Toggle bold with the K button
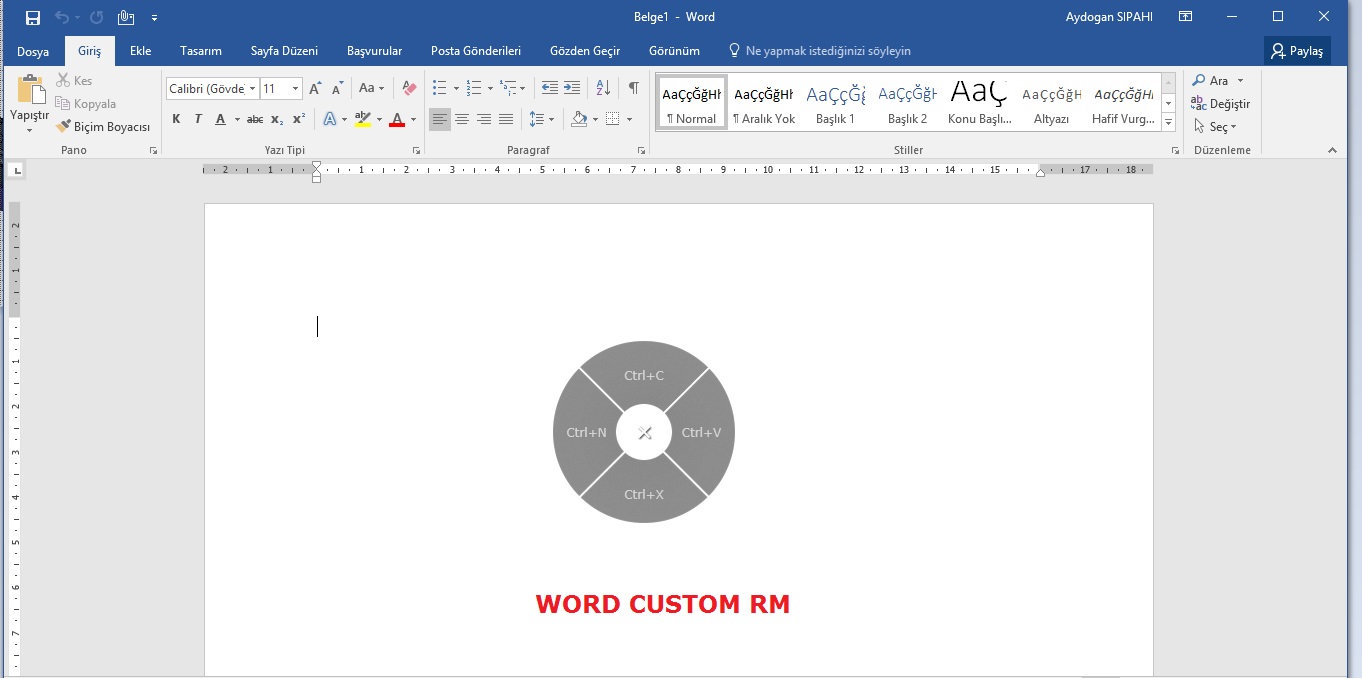The height and width of the screenshot is (679, 1362). click(x=176, y=119)
